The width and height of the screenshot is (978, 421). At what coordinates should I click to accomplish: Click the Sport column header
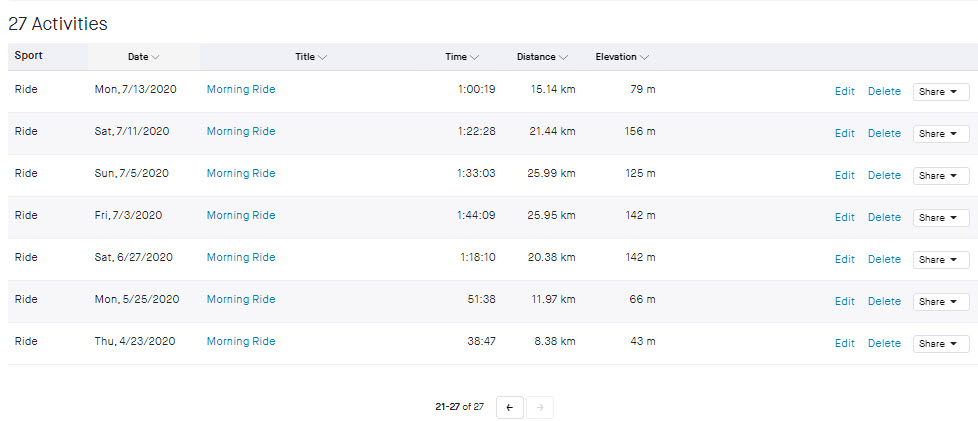pos(29,56)
